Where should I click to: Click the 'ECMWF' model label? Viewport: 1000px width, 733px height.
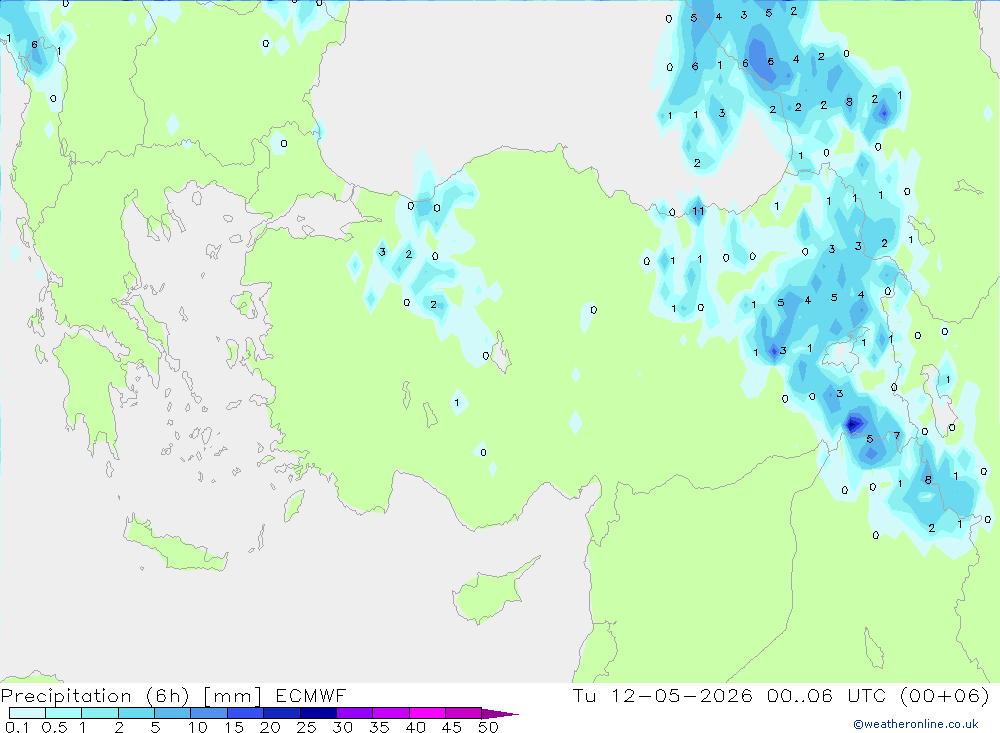[311, 695]
